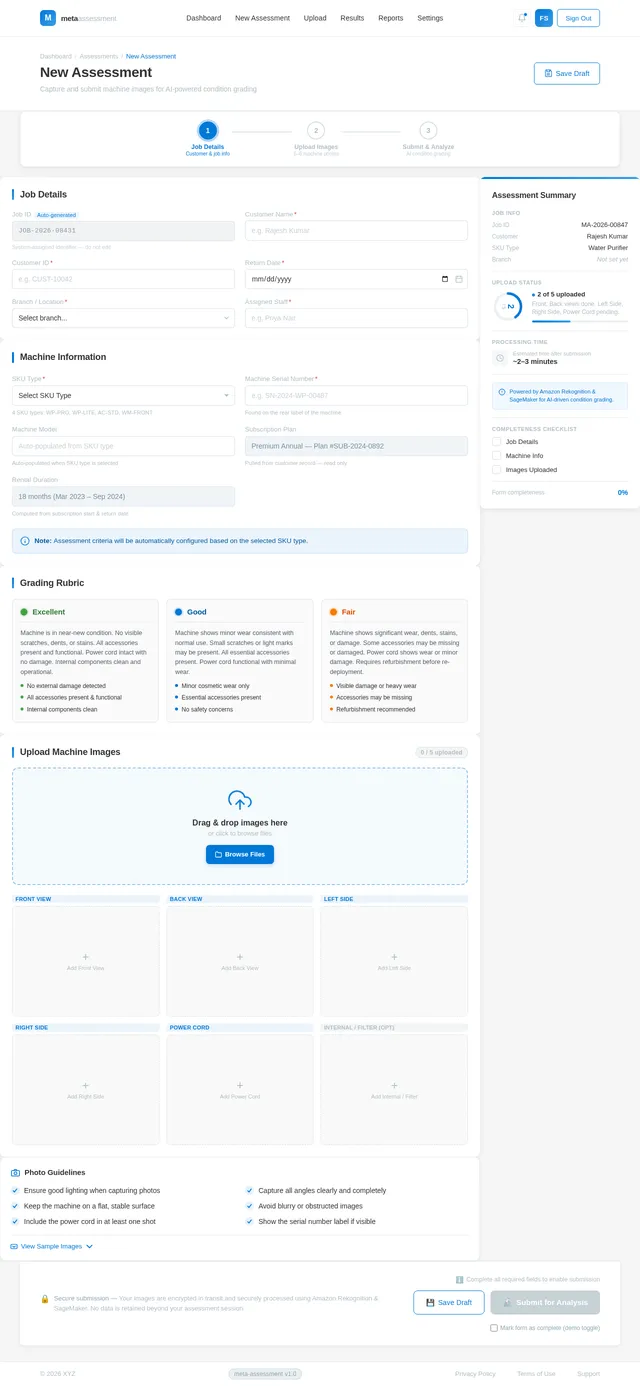This screenshot has width=640, height=1386.
Task: Click the Browse Files button
Action: click(240, 854)
